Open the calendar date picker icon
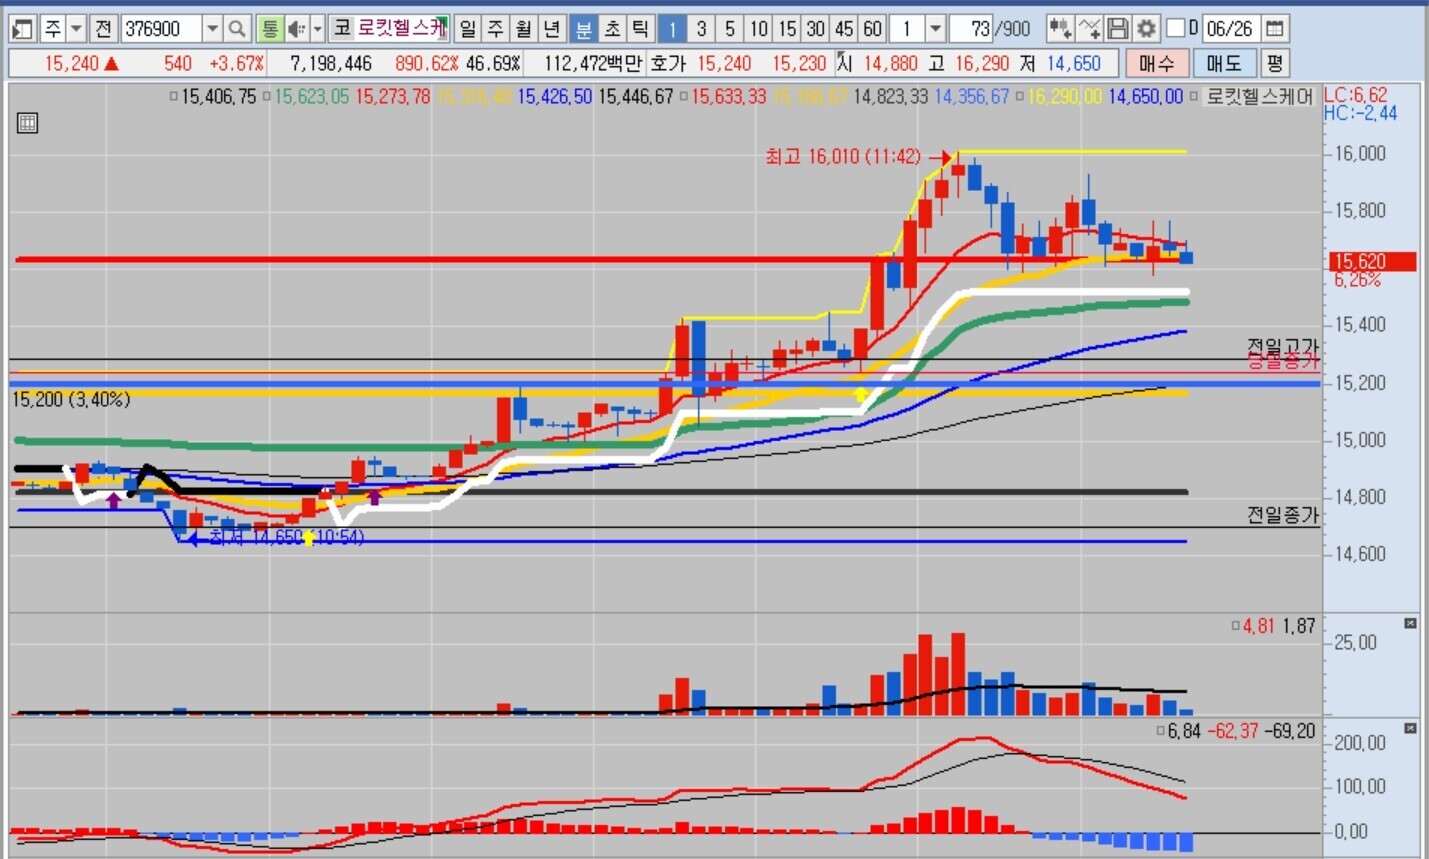The height and width of the screenshot is (859, 1429). pos(1275,28)
